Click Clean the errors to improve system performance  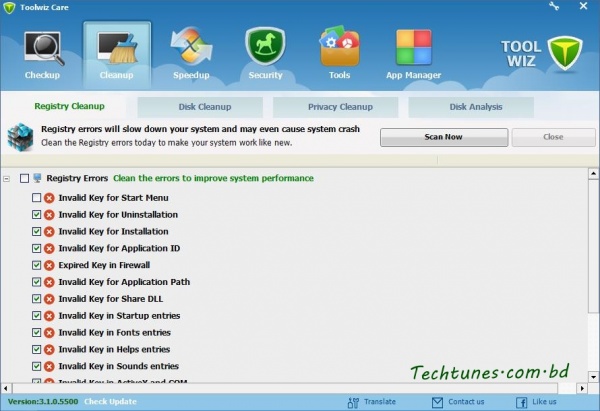tap(213, 178)
